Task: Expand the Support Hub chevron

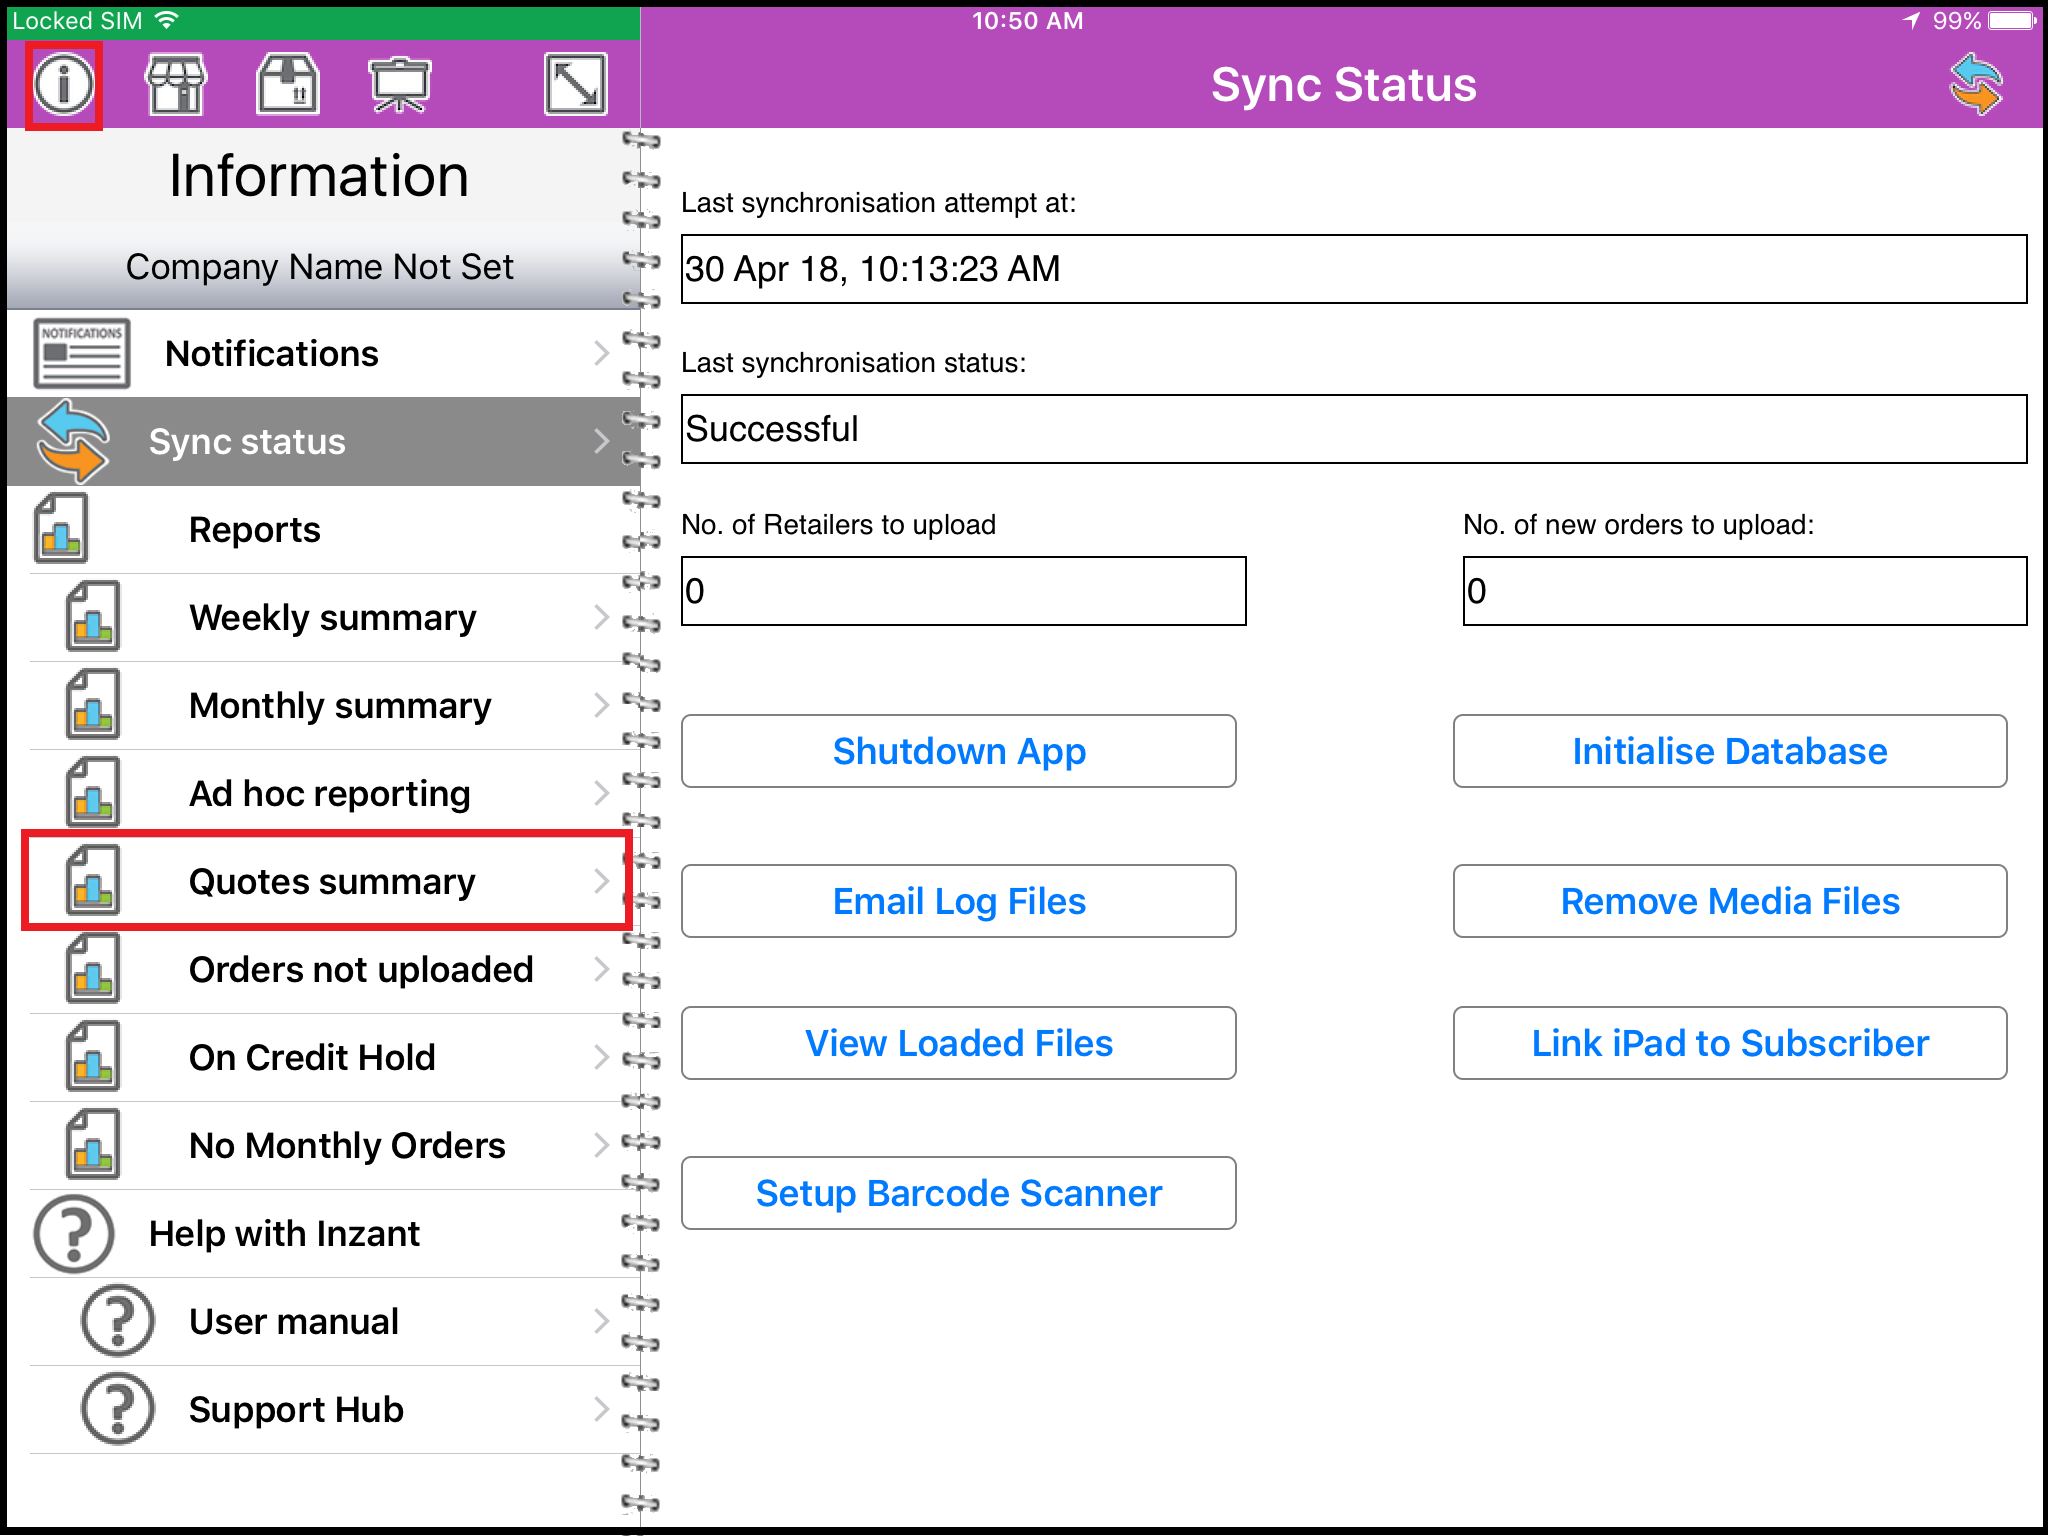Action: point(601,1409)
